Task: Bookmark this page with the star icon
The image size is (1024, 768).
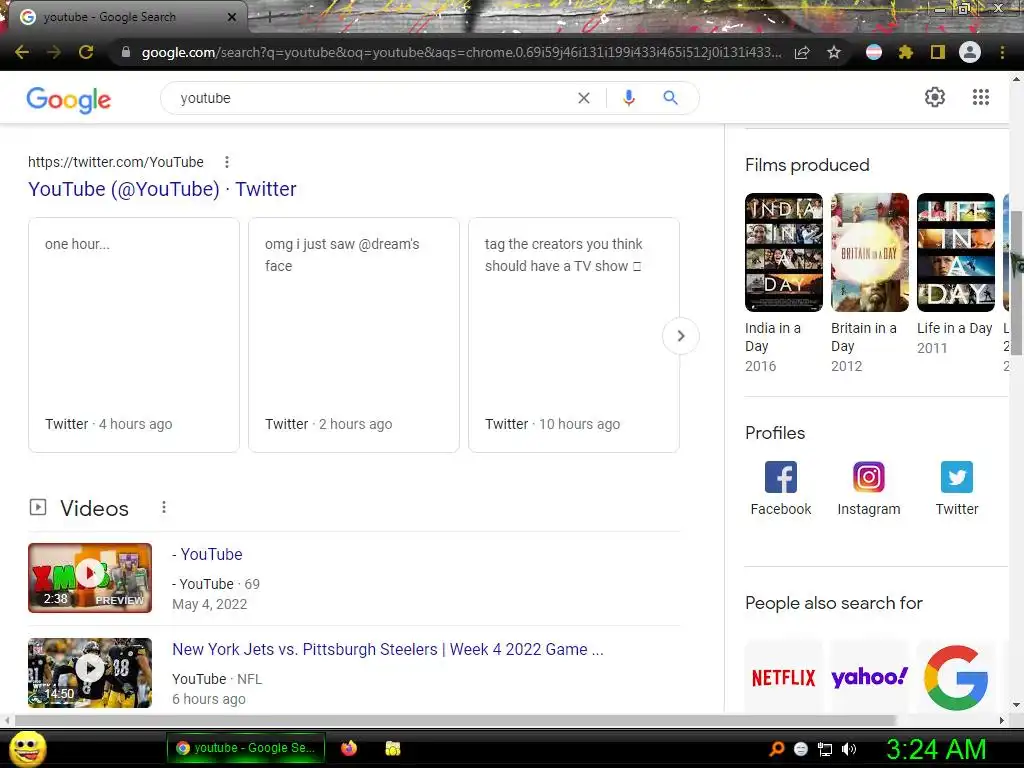Action: [834, 52]
